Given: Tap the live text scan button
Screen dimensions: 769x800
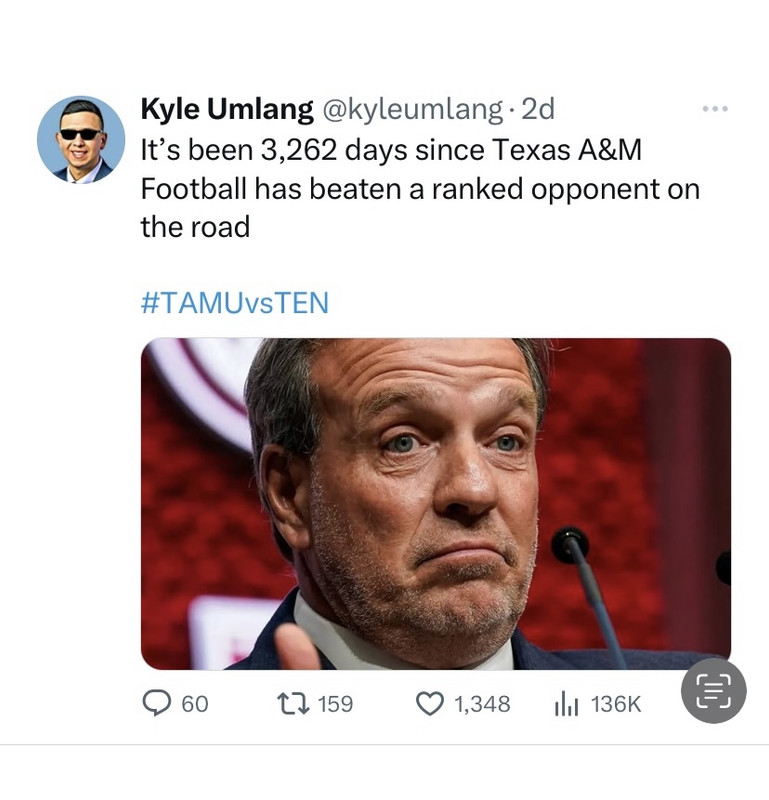Looking at the screenshot, I should (713, 690).
